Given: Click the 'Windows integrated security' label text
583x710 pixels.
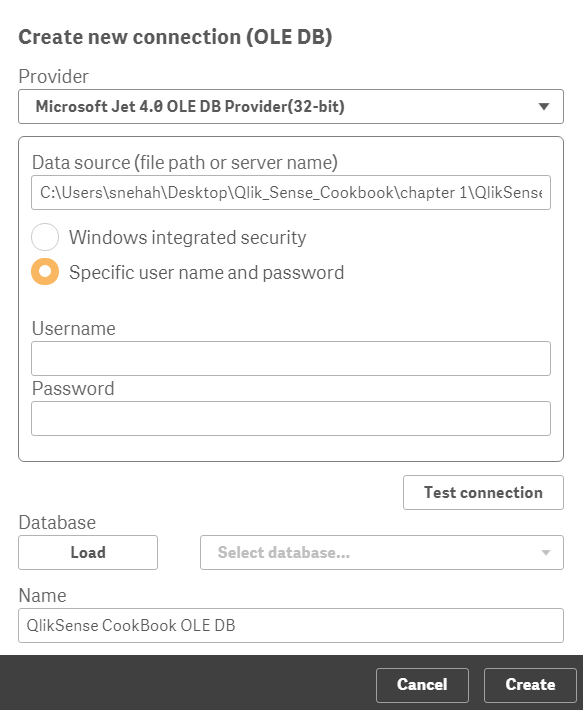Looking at the screenshot, I should 187,237.
